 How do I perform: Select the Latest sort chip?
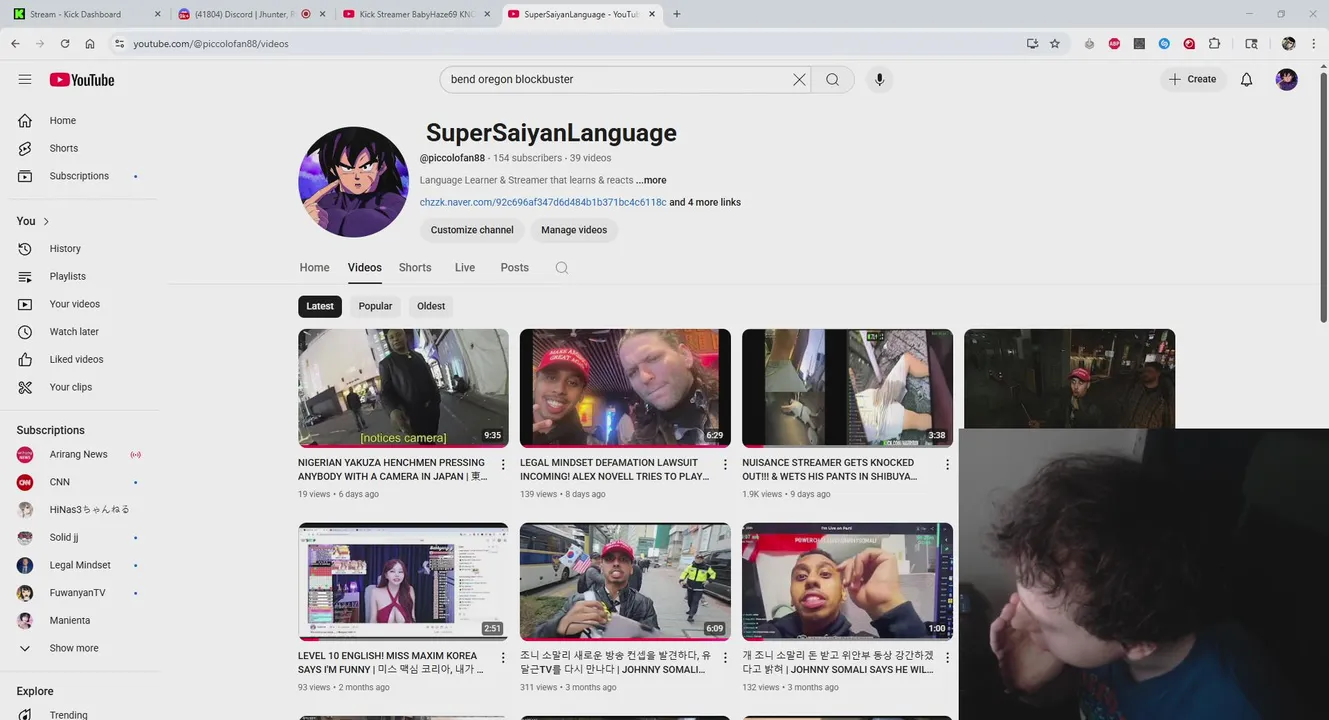pos(320,306)
